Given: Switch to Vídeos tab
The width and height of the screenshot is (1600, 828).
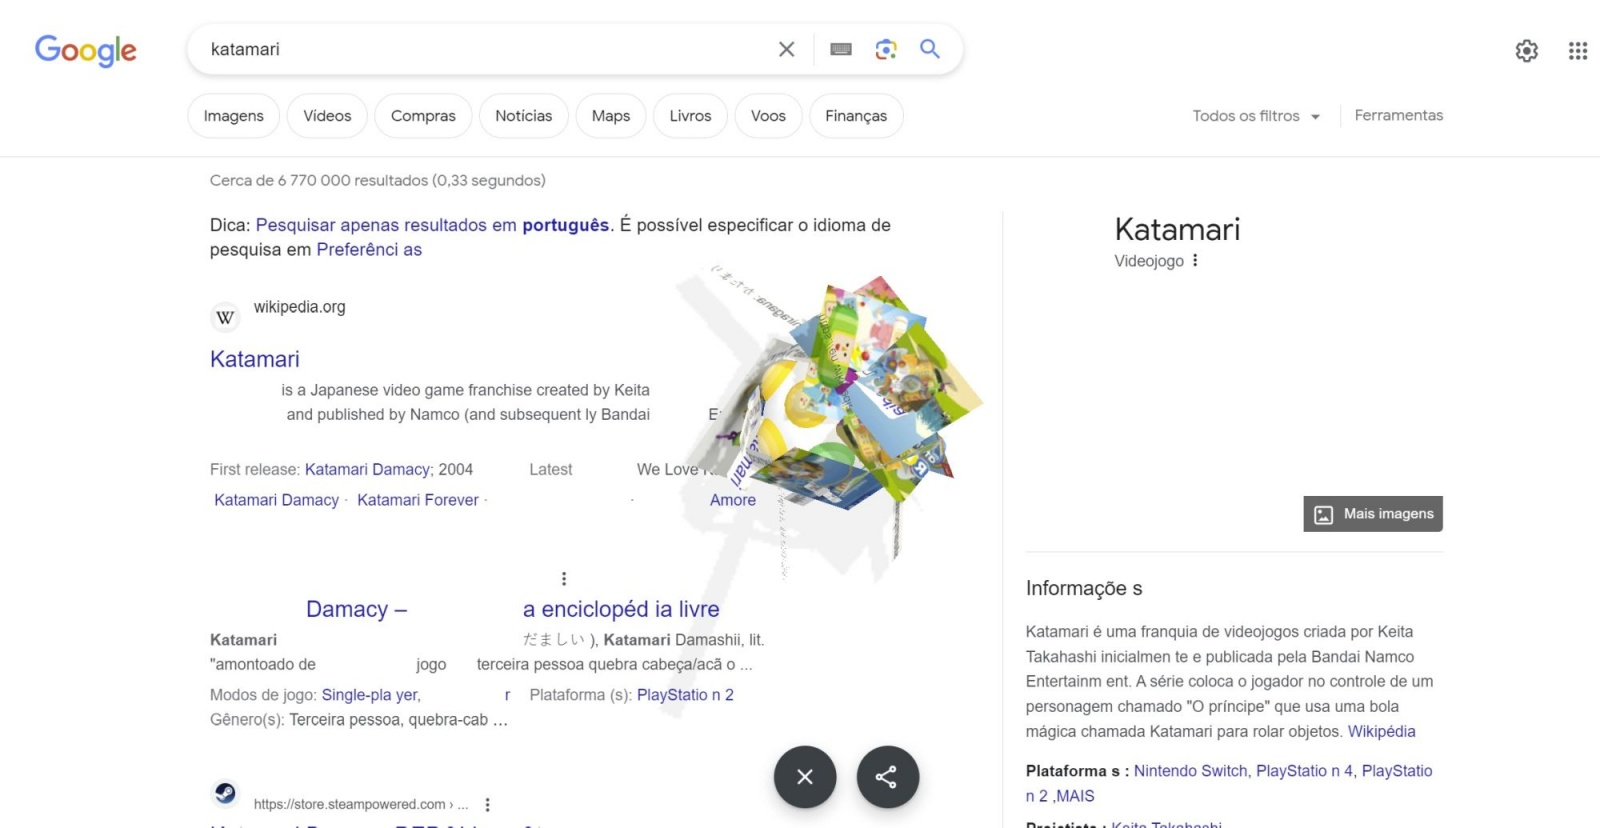Looking at the screenshot, I should (327, 116).
